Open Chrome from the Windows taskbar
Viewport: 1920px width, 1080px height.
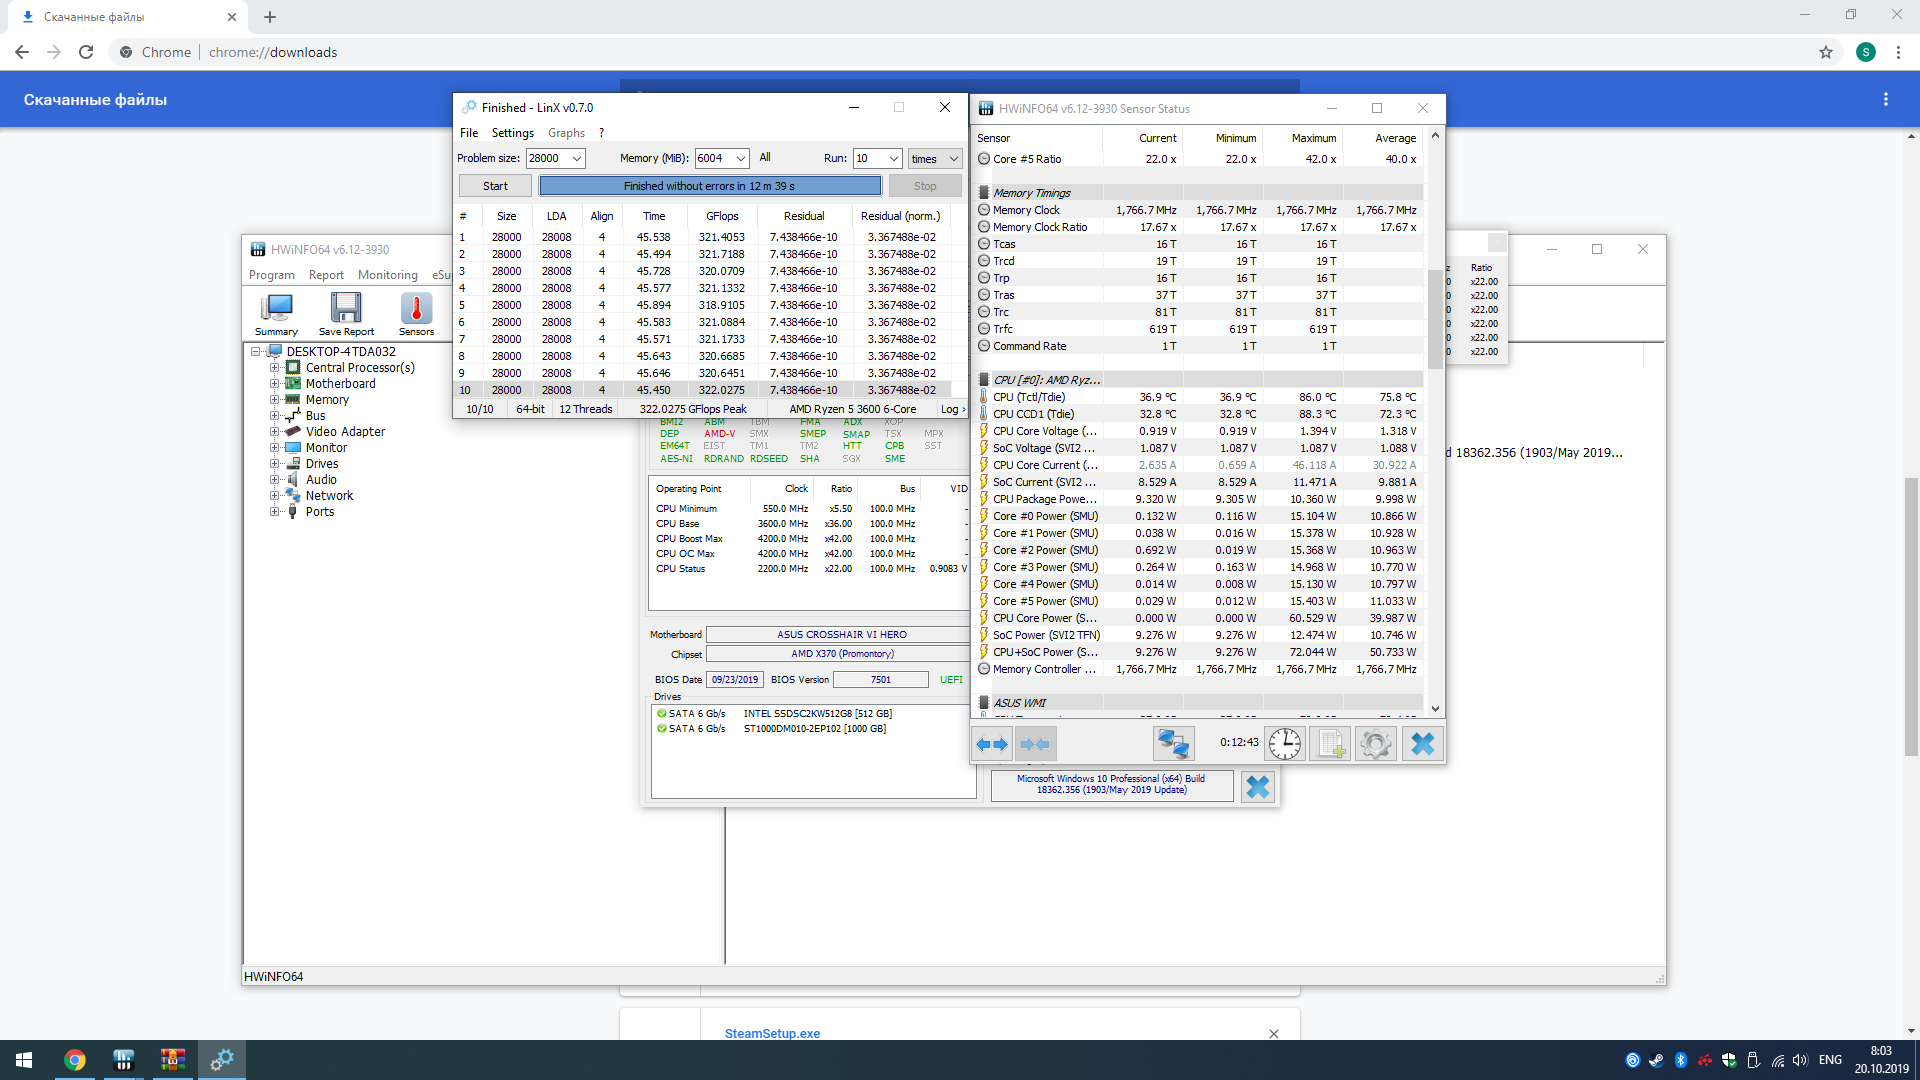click(x=75, y=1060)
